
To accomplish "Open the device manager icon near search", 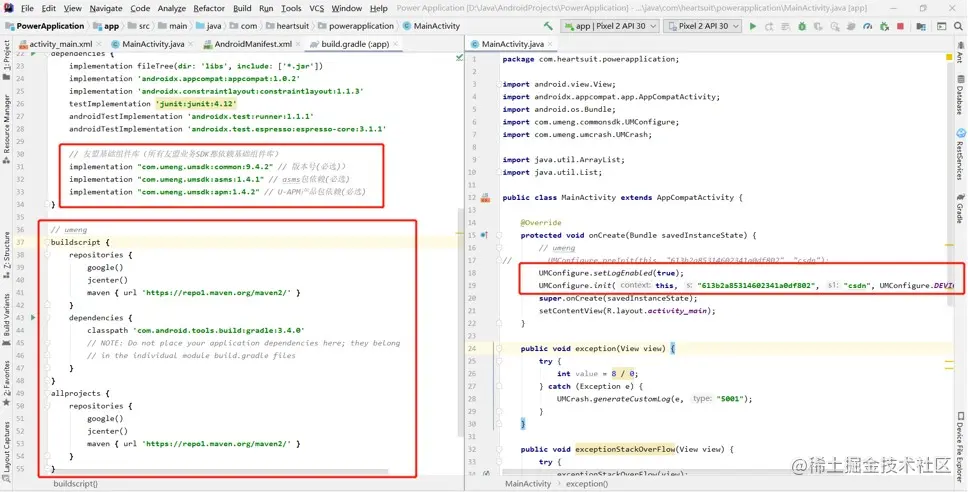I will (941, 26).
